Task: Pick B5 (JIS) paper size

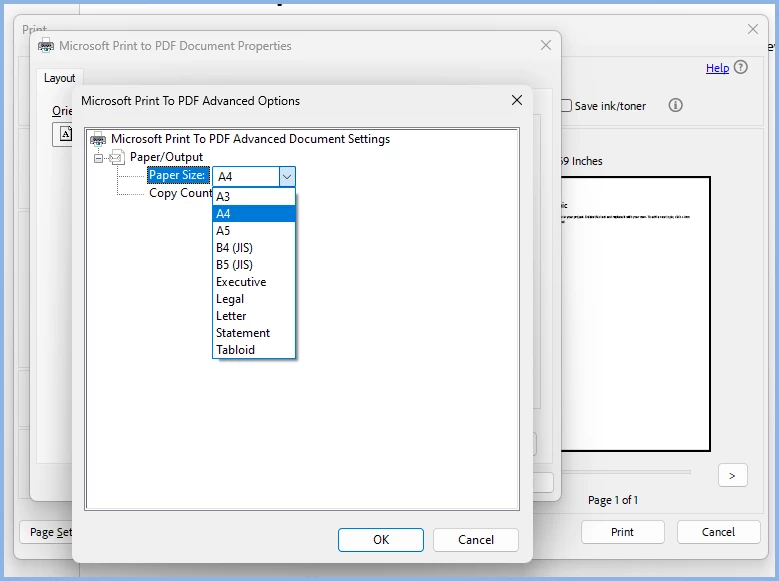Action: pyautogui.click(x=254, y=264)
